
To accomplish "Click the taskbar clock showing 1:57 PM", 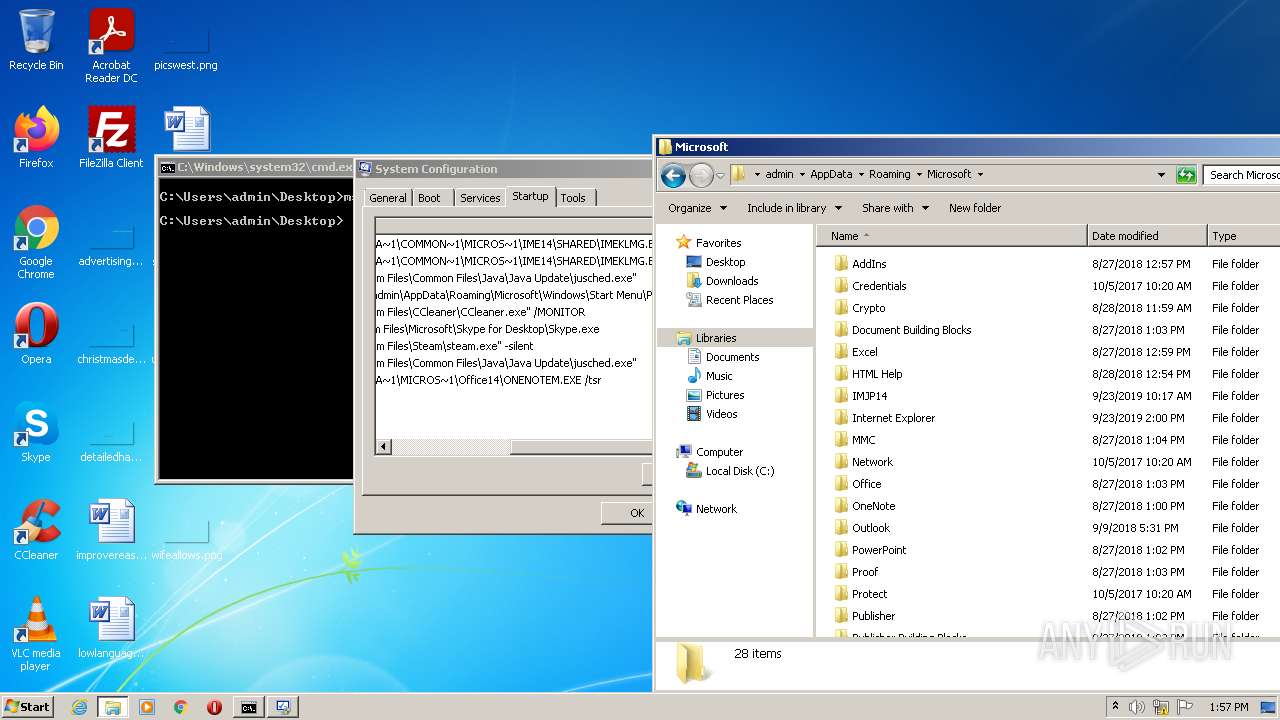I will pos(1228,707).
